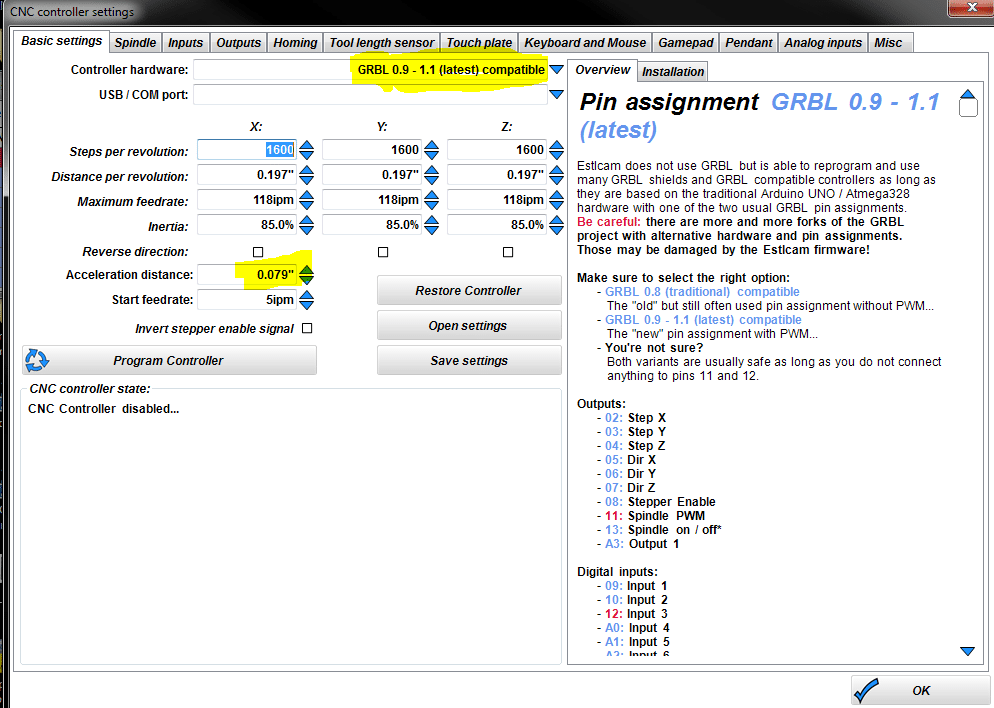Click the X Steps per revolution field

point(247,150)
